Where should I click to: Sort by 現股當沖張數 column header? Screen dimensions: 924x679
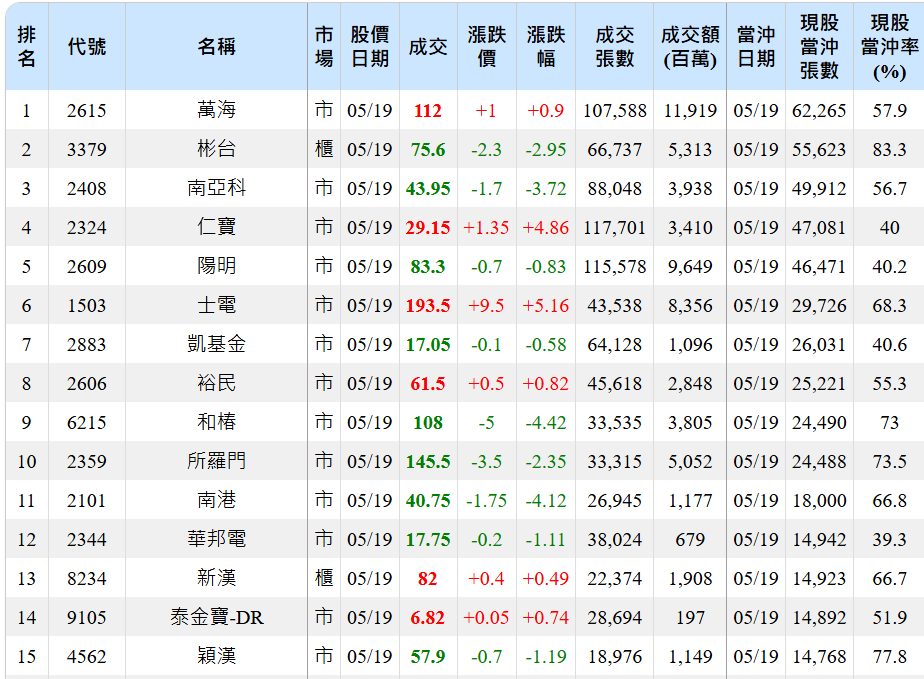pyautogui.click(x=819, y=47)
